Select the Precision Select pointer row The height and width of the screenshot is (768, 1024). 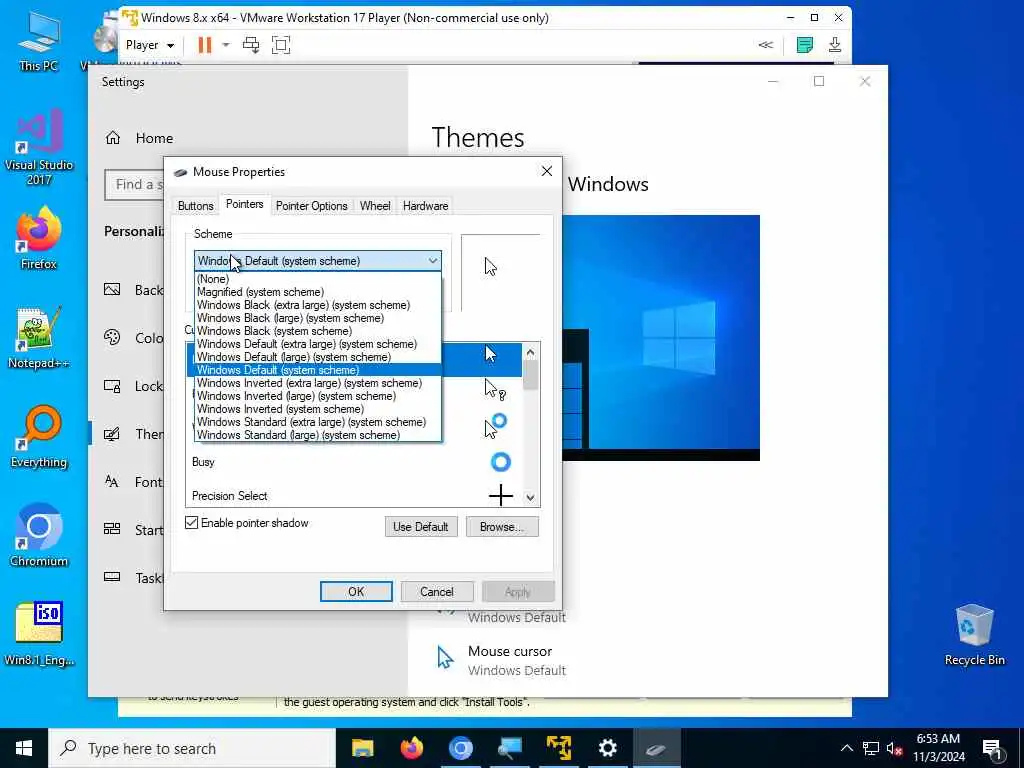(354, 496)
